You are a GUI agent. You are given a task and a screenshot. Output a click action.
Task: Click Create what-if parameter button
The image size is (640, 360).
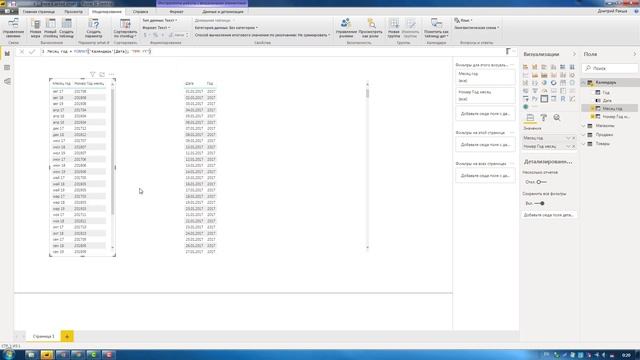(x=93, y=28)
